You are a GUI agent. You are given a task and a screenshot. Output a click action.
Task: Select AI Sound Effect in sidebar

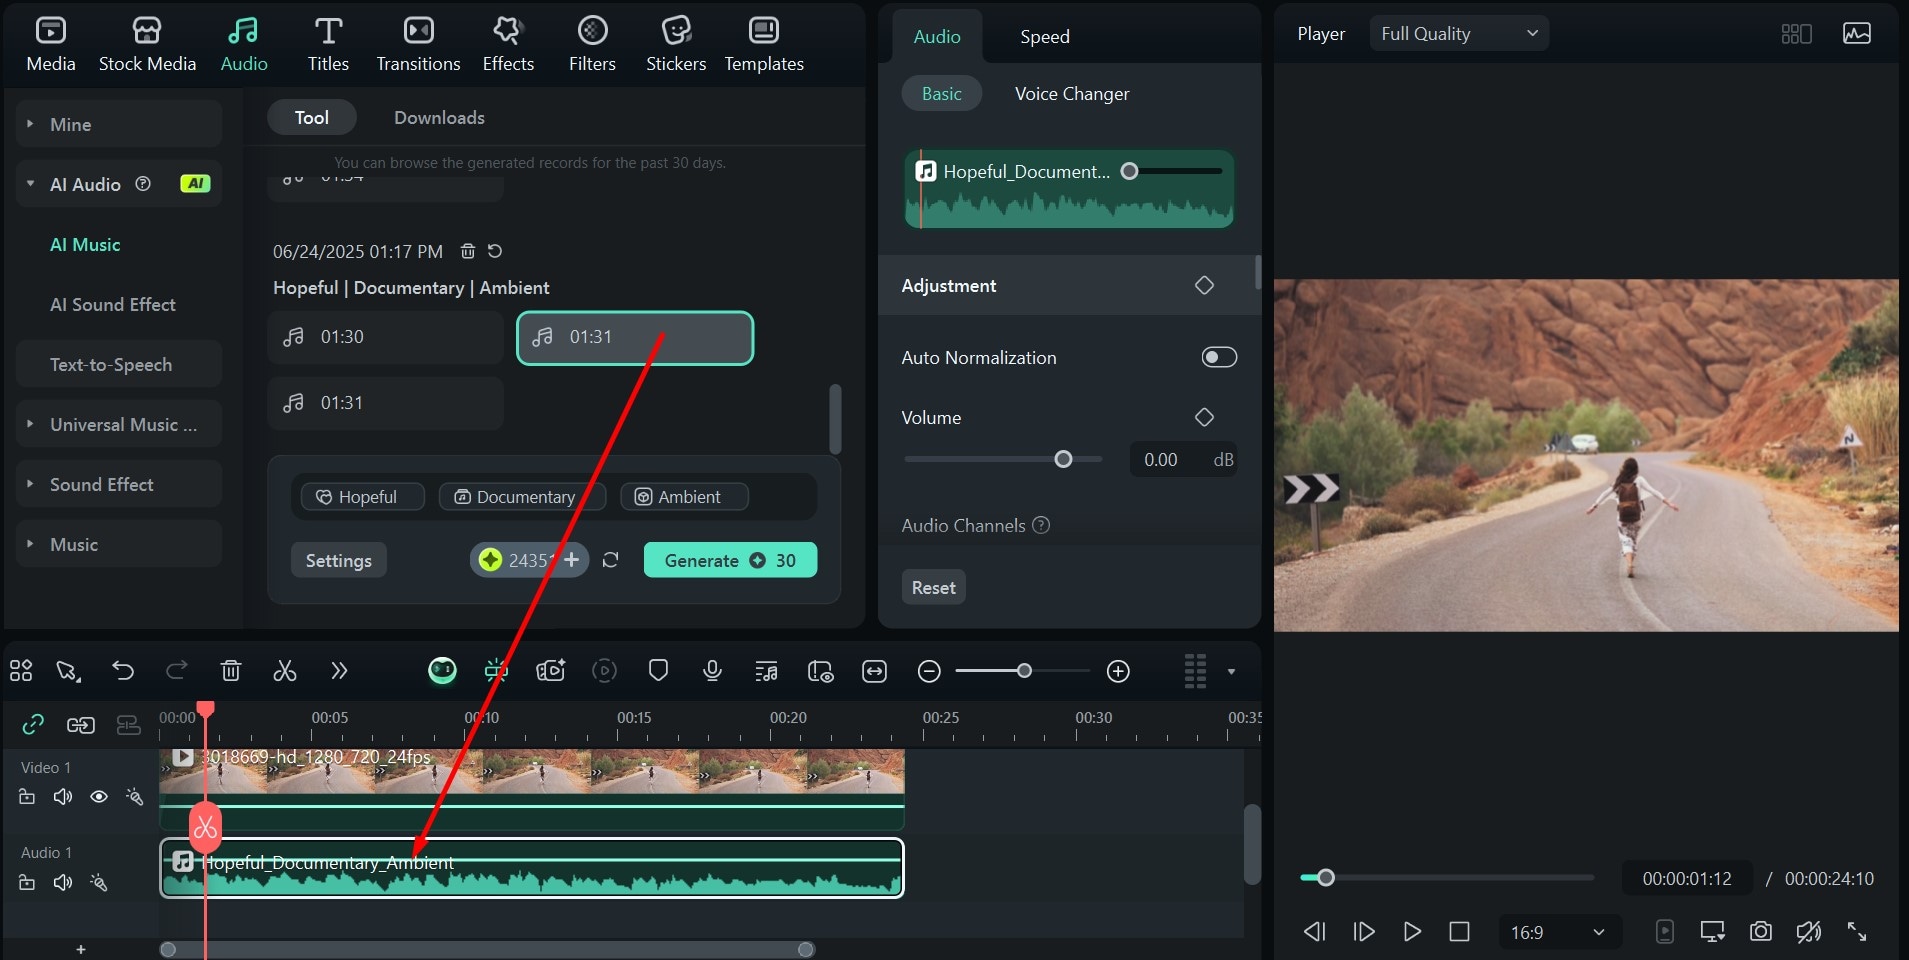tap(112, 304)
